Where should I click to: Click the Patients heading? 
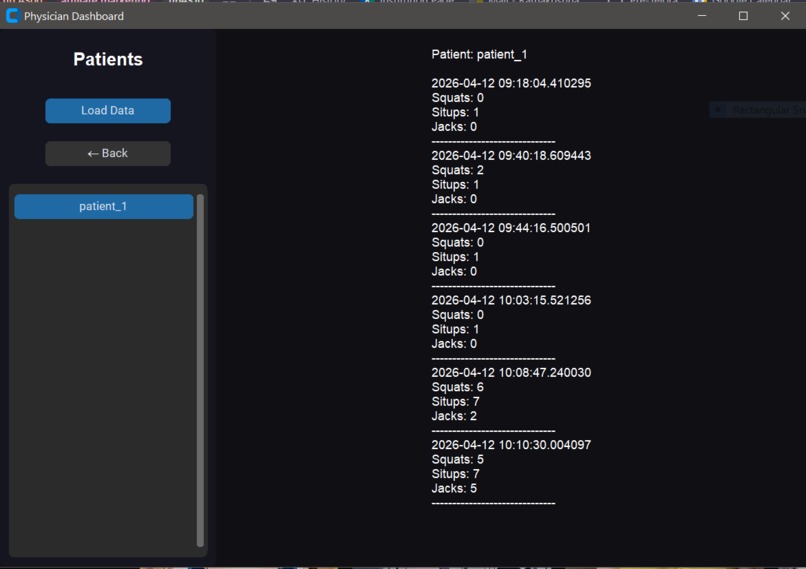(x=108, y=59)
